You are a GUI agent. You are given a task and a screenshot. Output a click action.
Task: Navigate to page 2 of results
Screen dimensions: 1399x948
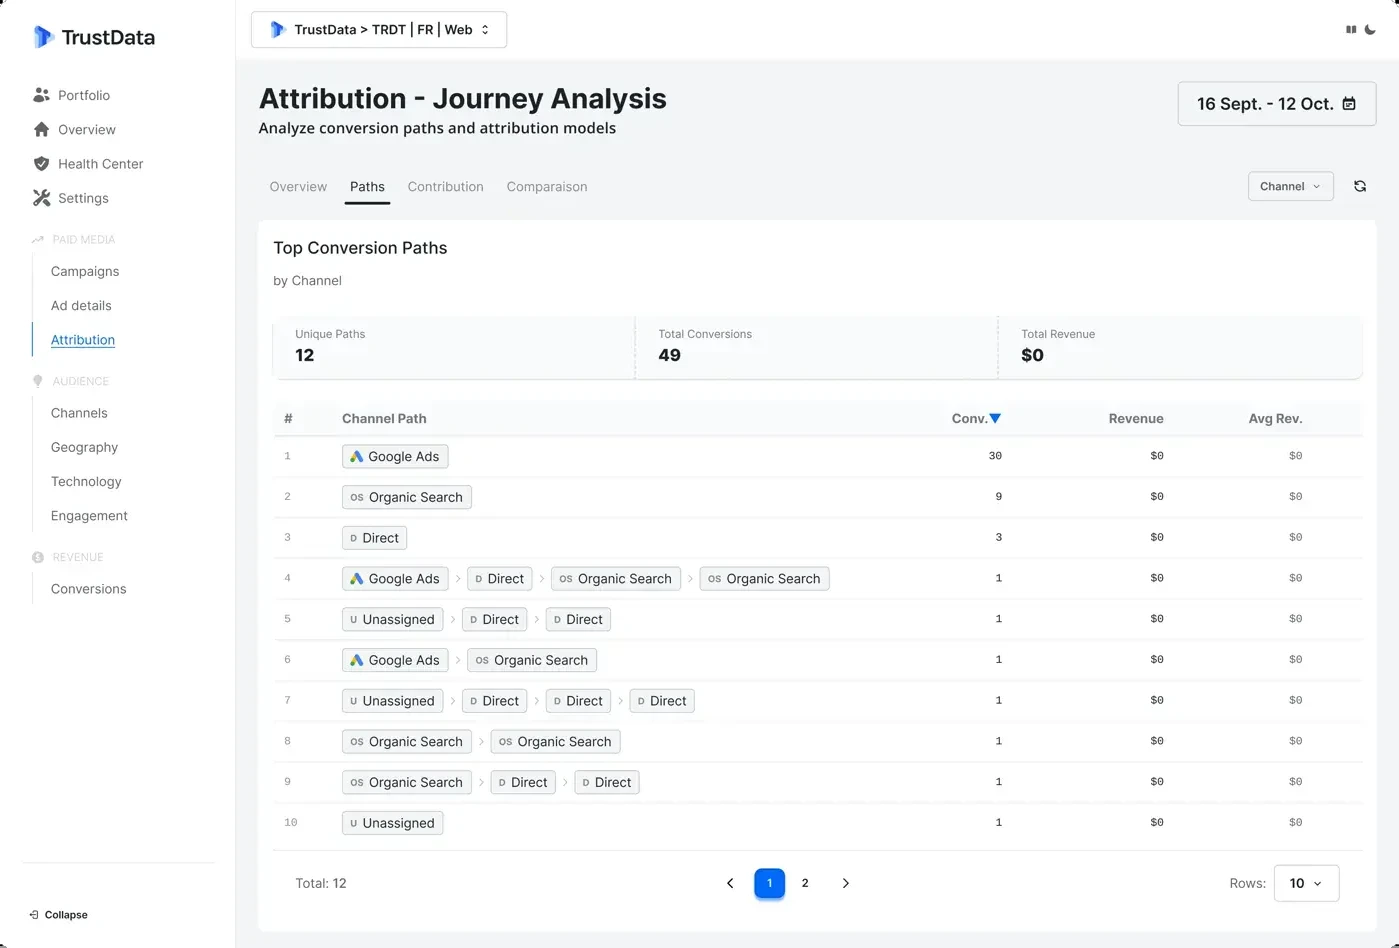click(805, 883)
